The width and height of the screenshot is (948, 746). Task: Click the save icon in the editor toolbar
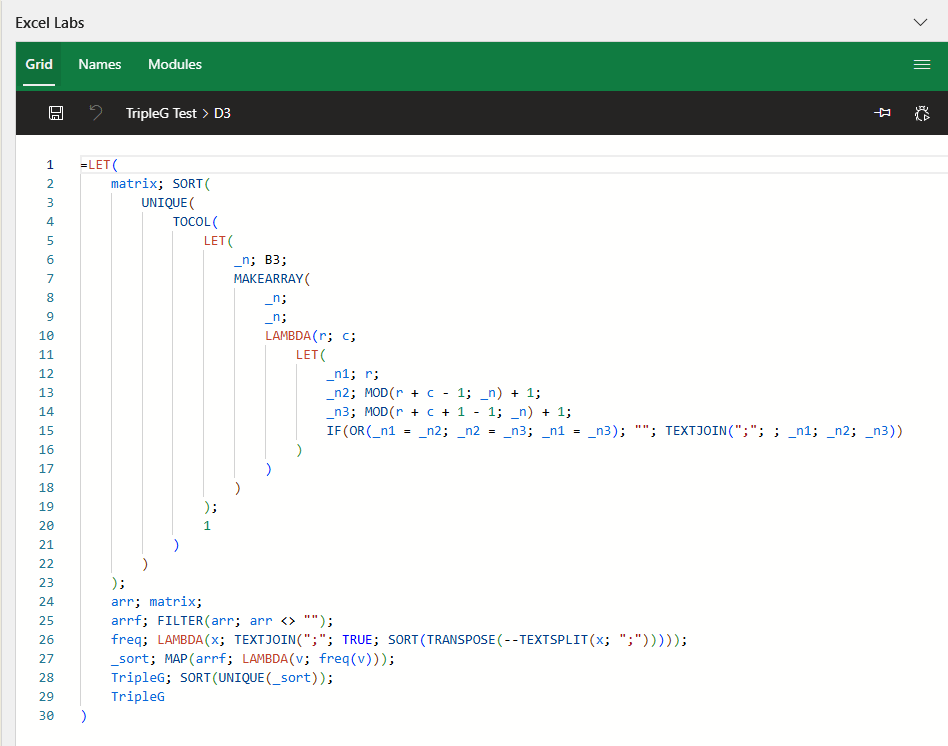pos(56,113)
